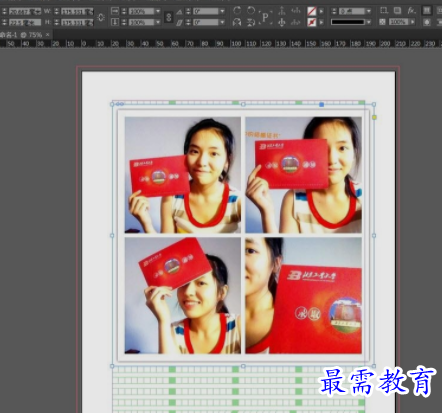
Task: Toggle the Wrap Around Object Shape button
Action: (x=426, y=23)
